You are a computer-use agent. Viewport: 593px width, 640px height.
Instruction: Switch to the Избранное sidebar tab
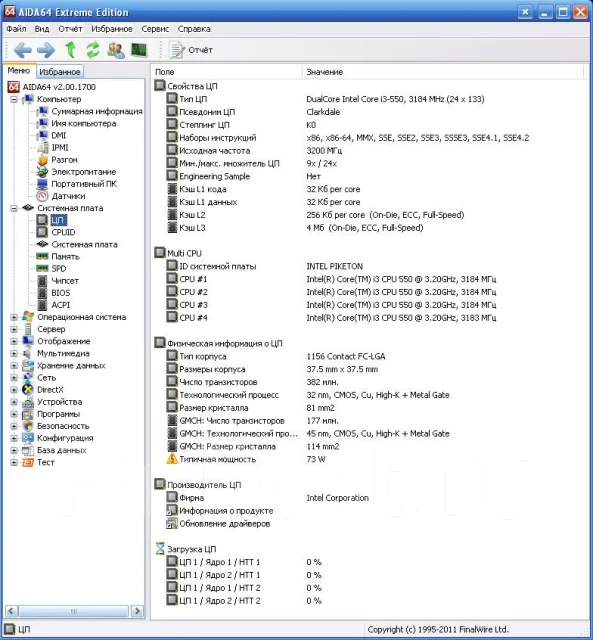pos(60,72)
